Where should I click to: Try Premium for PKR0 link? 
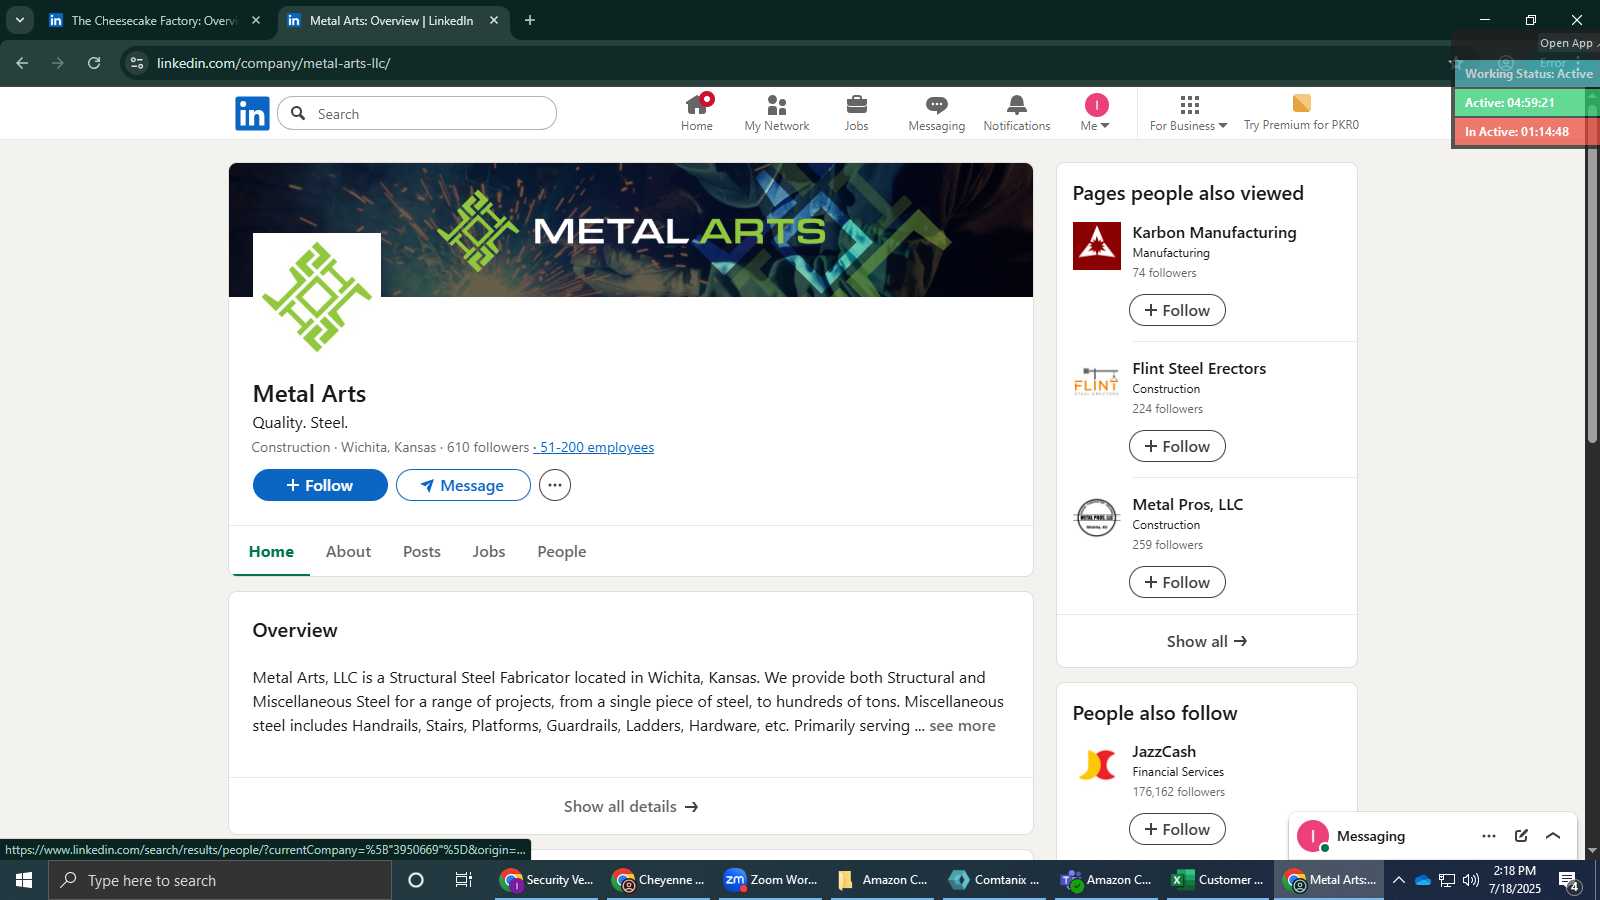pyautogui.click(x=1301, y=113)
